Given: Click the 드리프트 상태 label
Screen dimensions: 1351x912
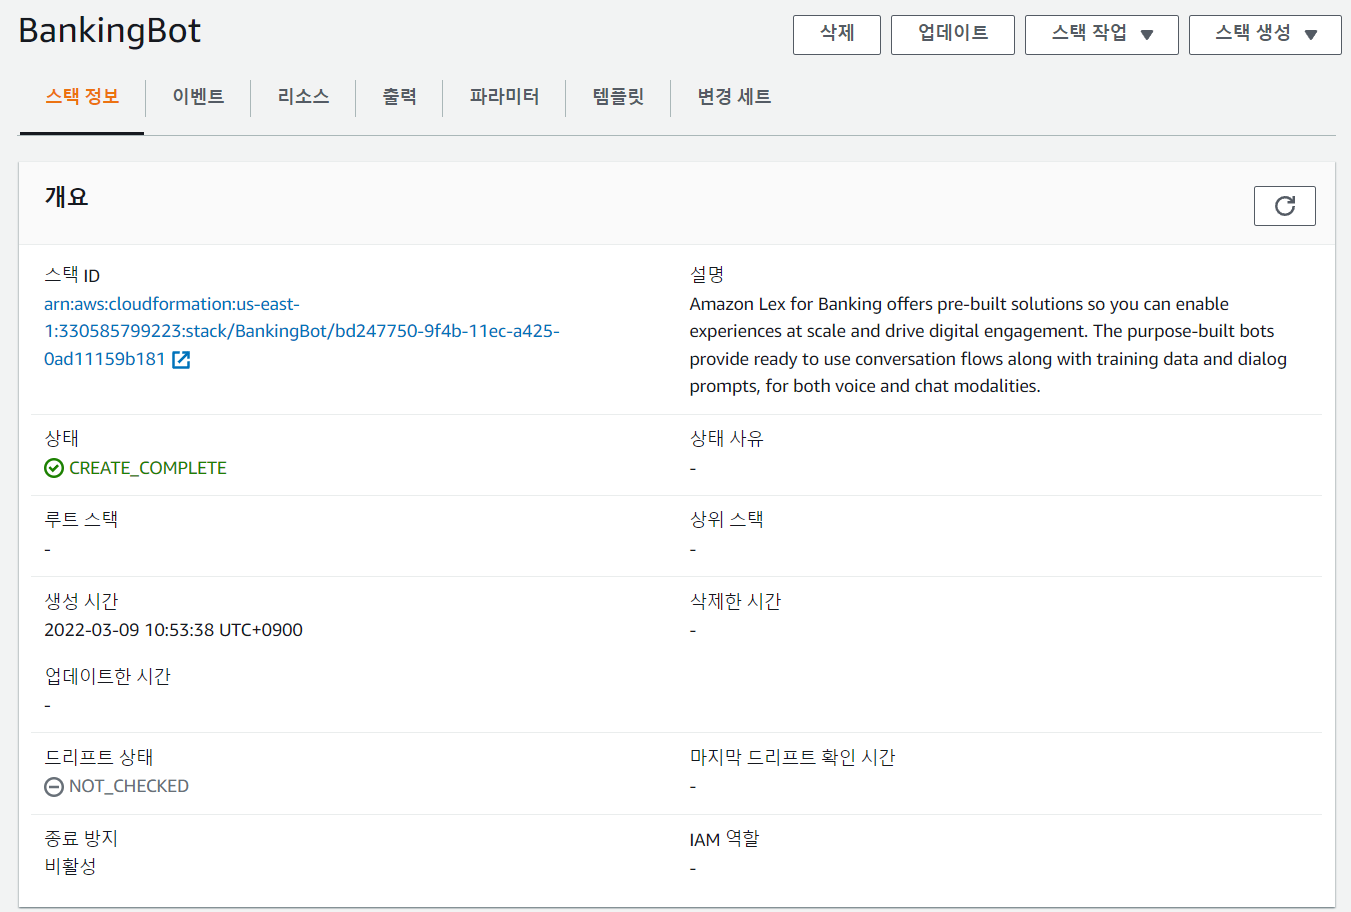Looking at the screenshot, I should (99, 757).
